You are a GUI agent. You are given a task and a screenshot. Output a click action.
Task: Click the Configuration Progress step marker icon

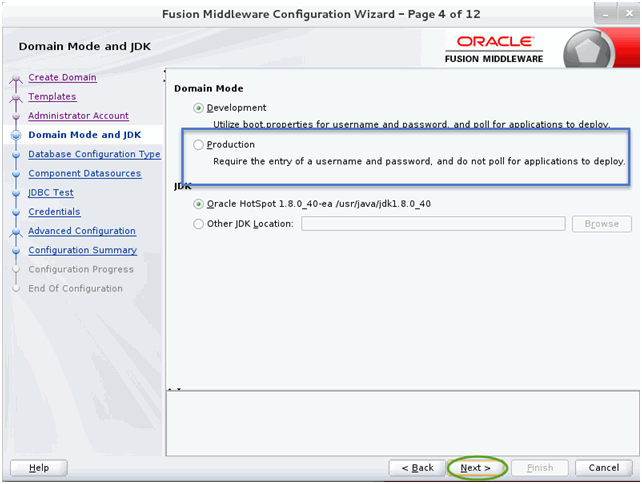(16, 269)
